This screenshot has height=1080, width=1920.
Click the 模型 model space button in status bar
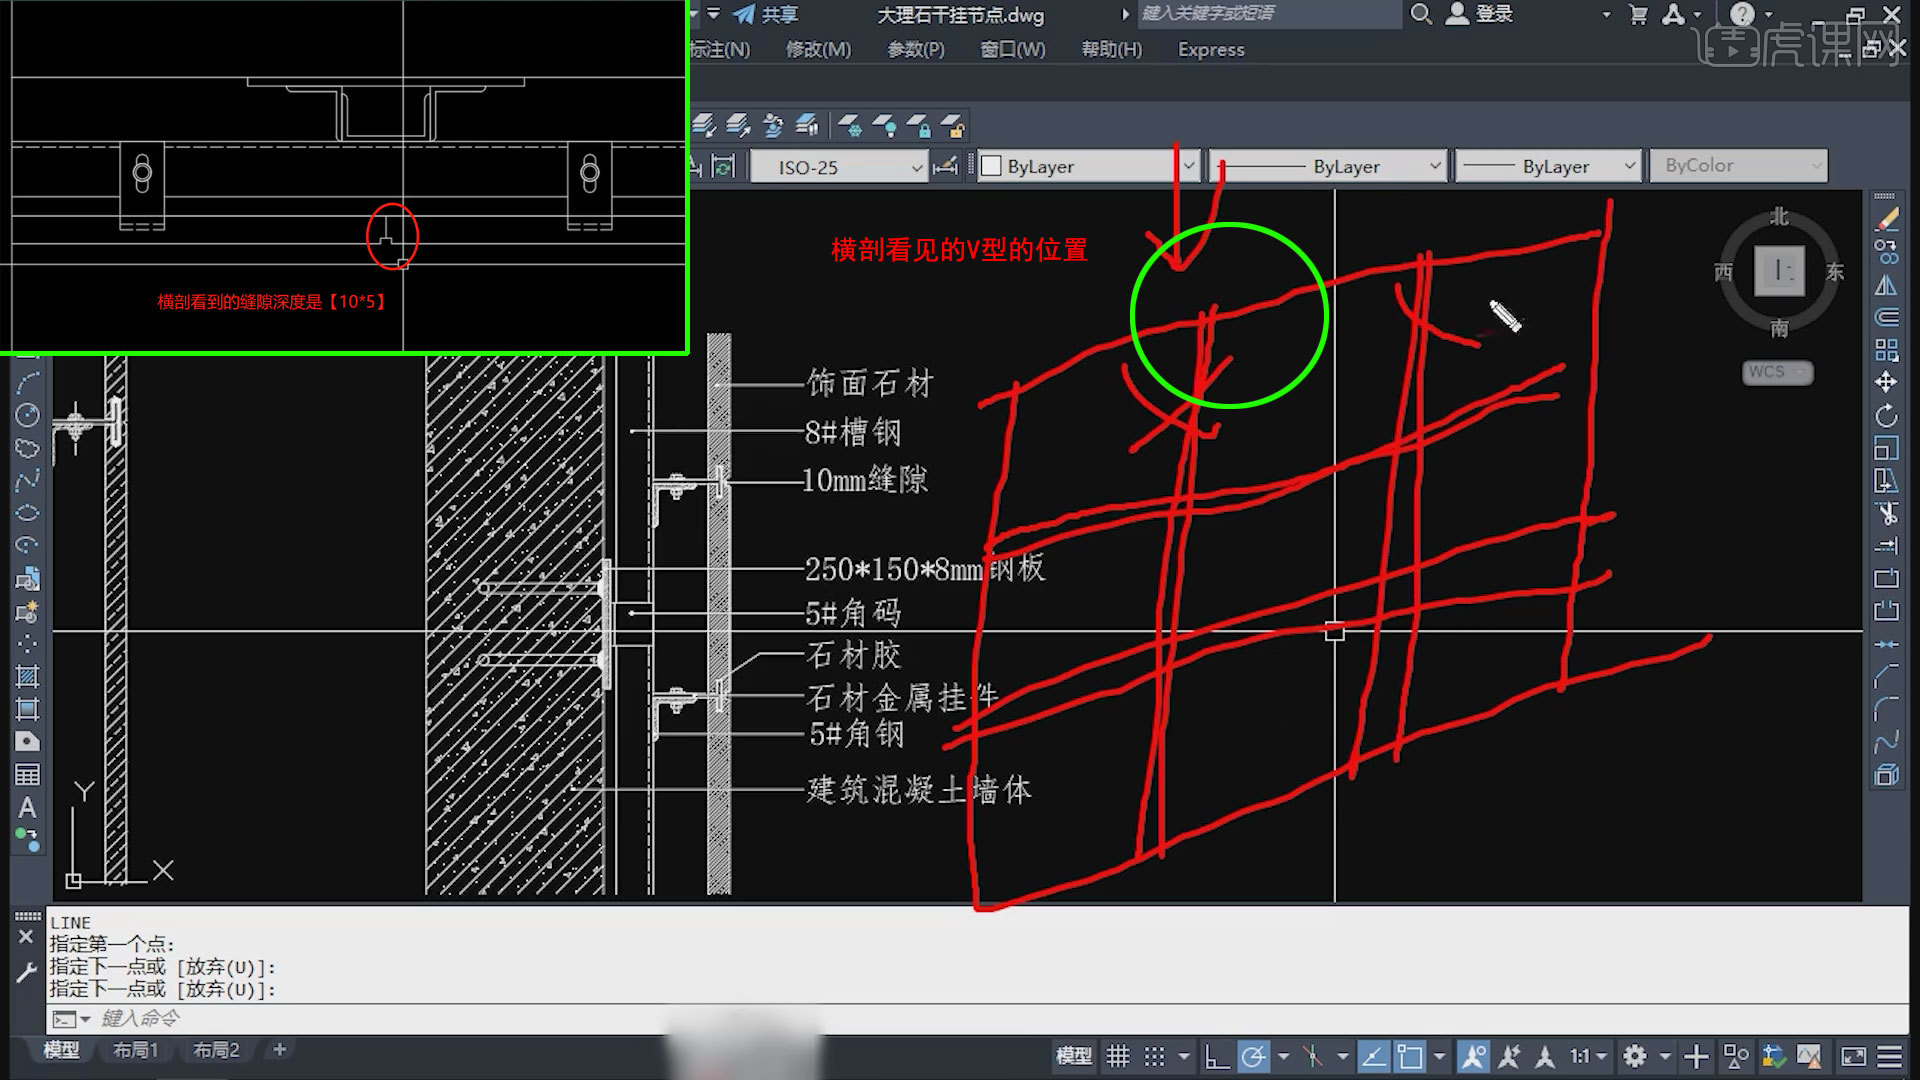click(1074, 1056)
